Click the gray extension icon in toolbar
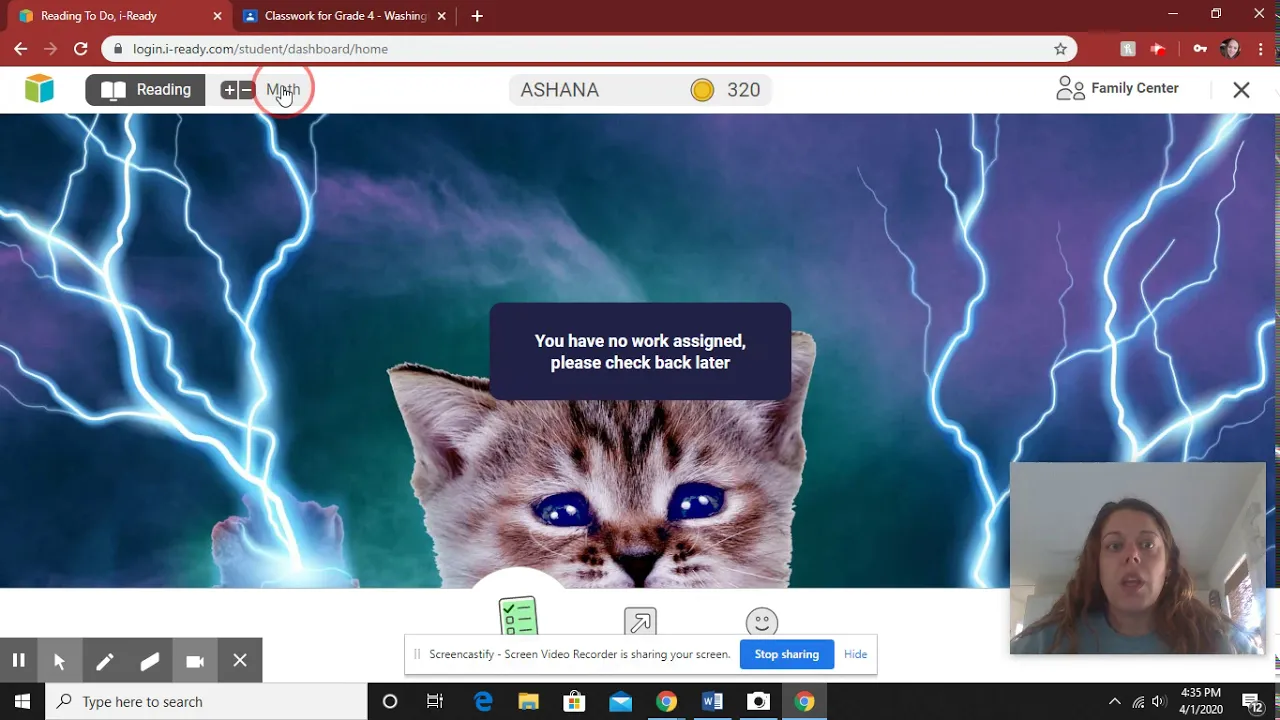 click(1128, 48)
